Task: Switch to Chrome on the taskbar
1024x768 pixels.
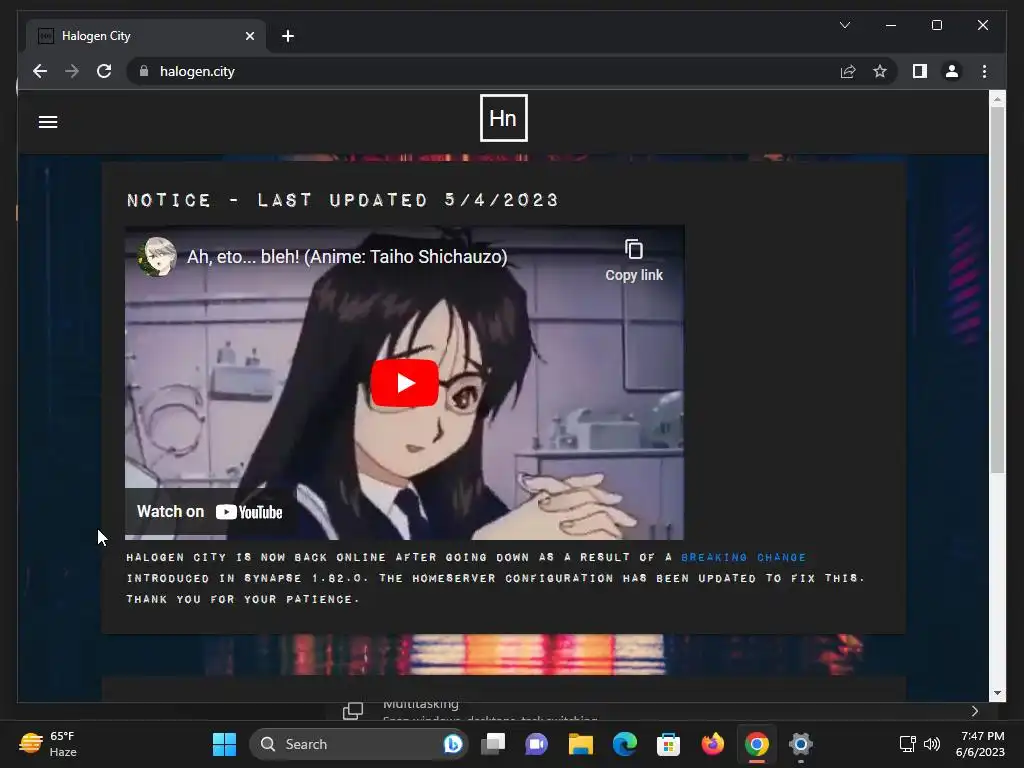Action: [756, 744]
